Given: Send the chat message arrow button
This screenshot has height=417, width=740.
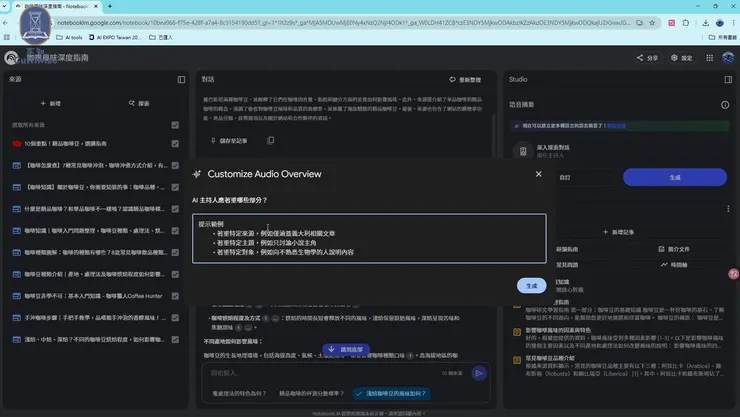Looking at the screenshot, I should click(x=479, y=373).
